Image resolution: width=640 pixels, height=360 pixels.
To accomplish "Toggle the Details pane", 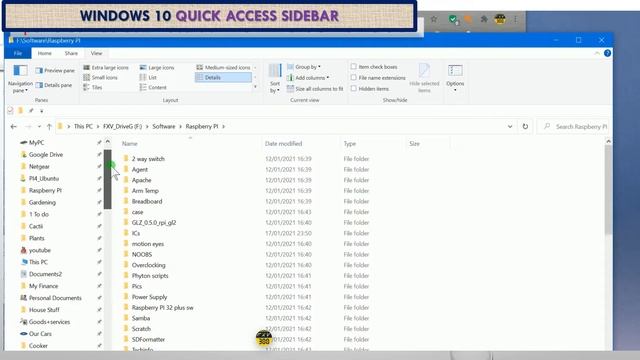I will 54,85.
